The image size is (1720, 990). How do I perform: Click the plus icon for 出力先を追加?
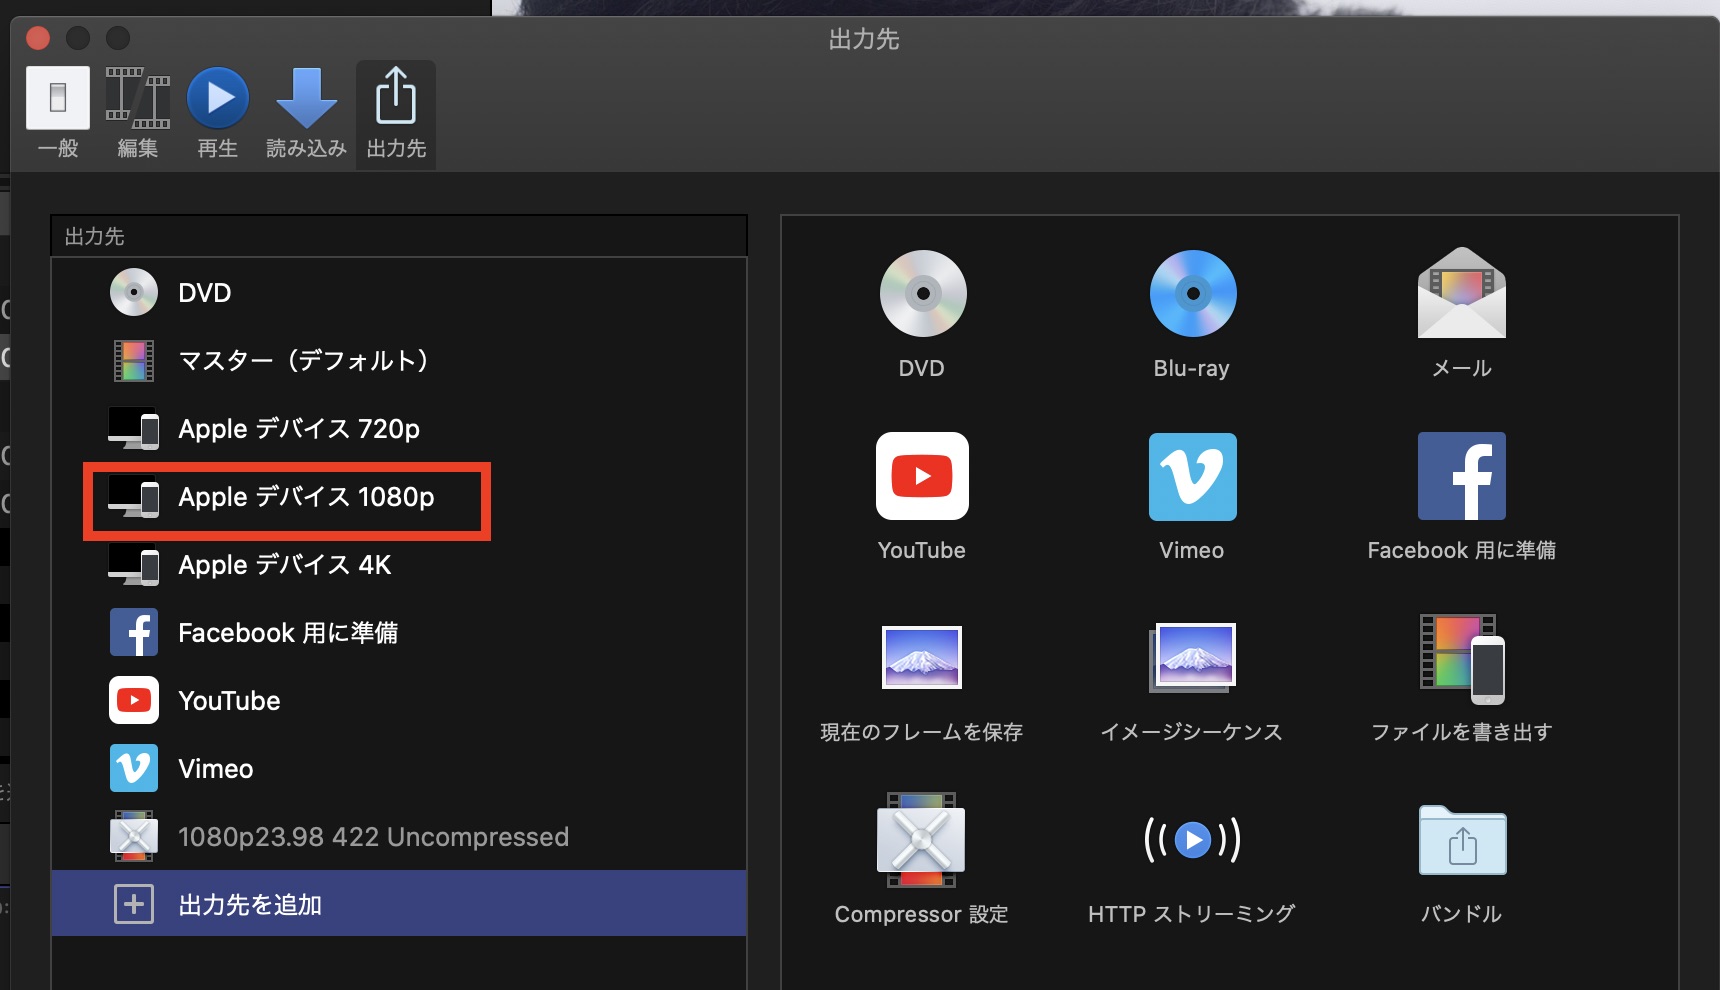(134, 904)
